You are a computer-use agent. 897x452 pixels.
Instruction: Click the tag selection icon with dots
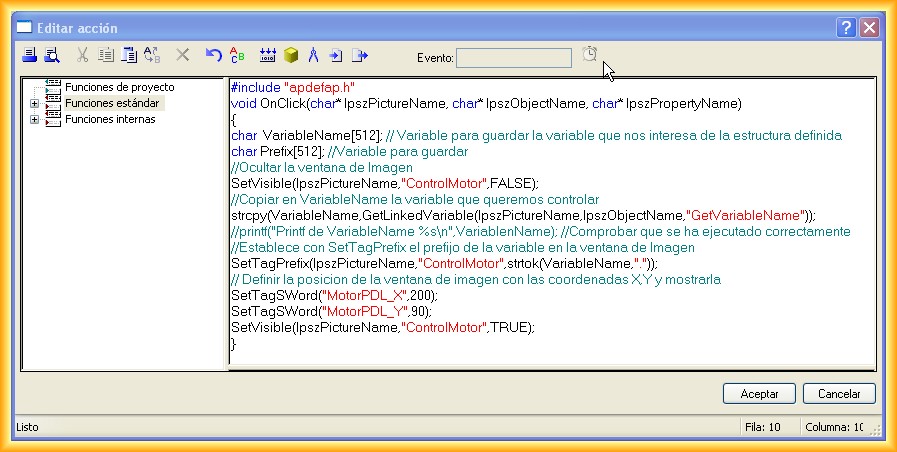tap(268, 56)
